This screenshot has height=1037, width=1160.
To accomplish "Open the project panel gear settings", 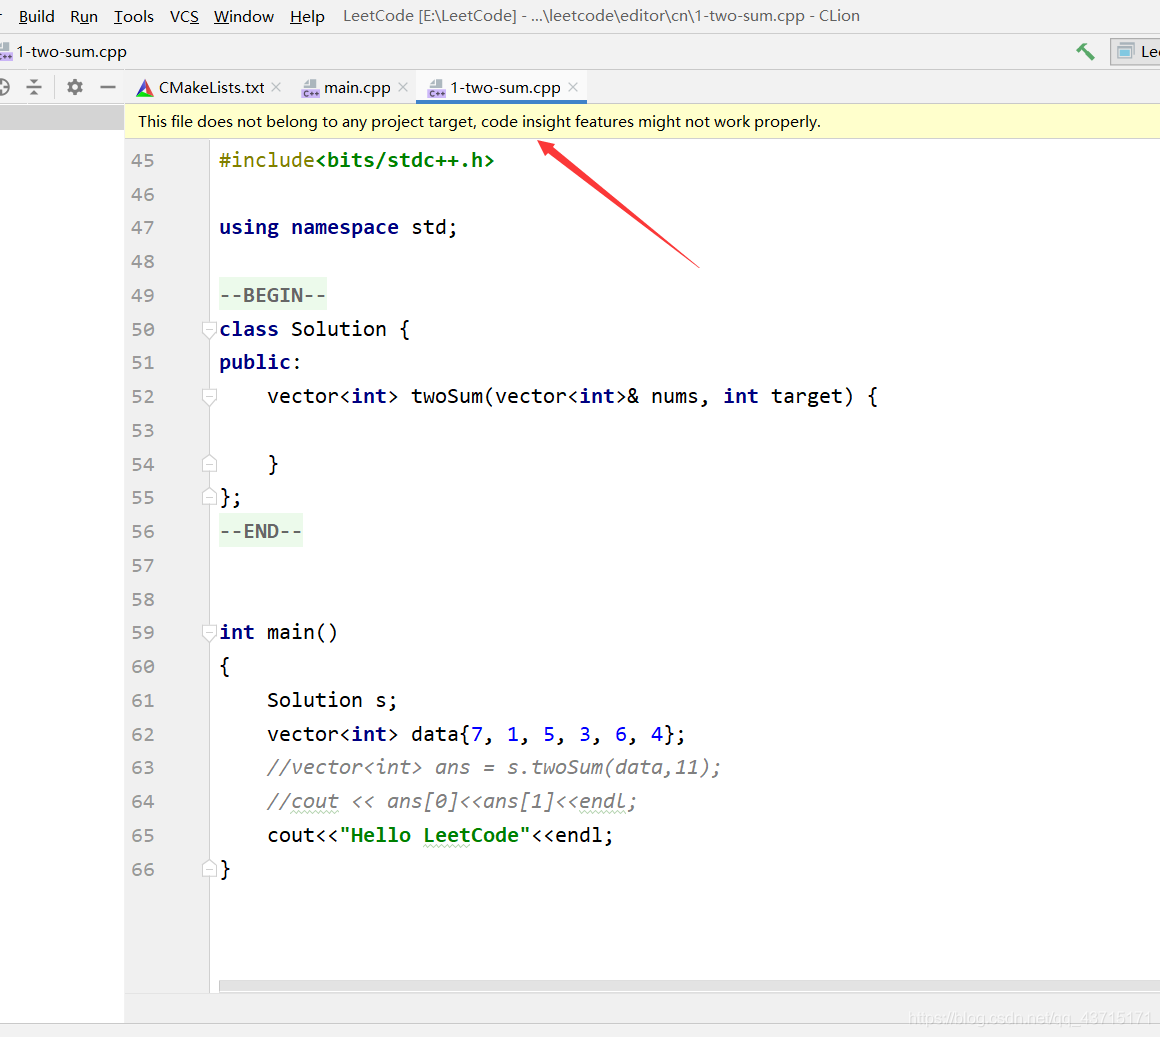I will click(x=75, y=88).
